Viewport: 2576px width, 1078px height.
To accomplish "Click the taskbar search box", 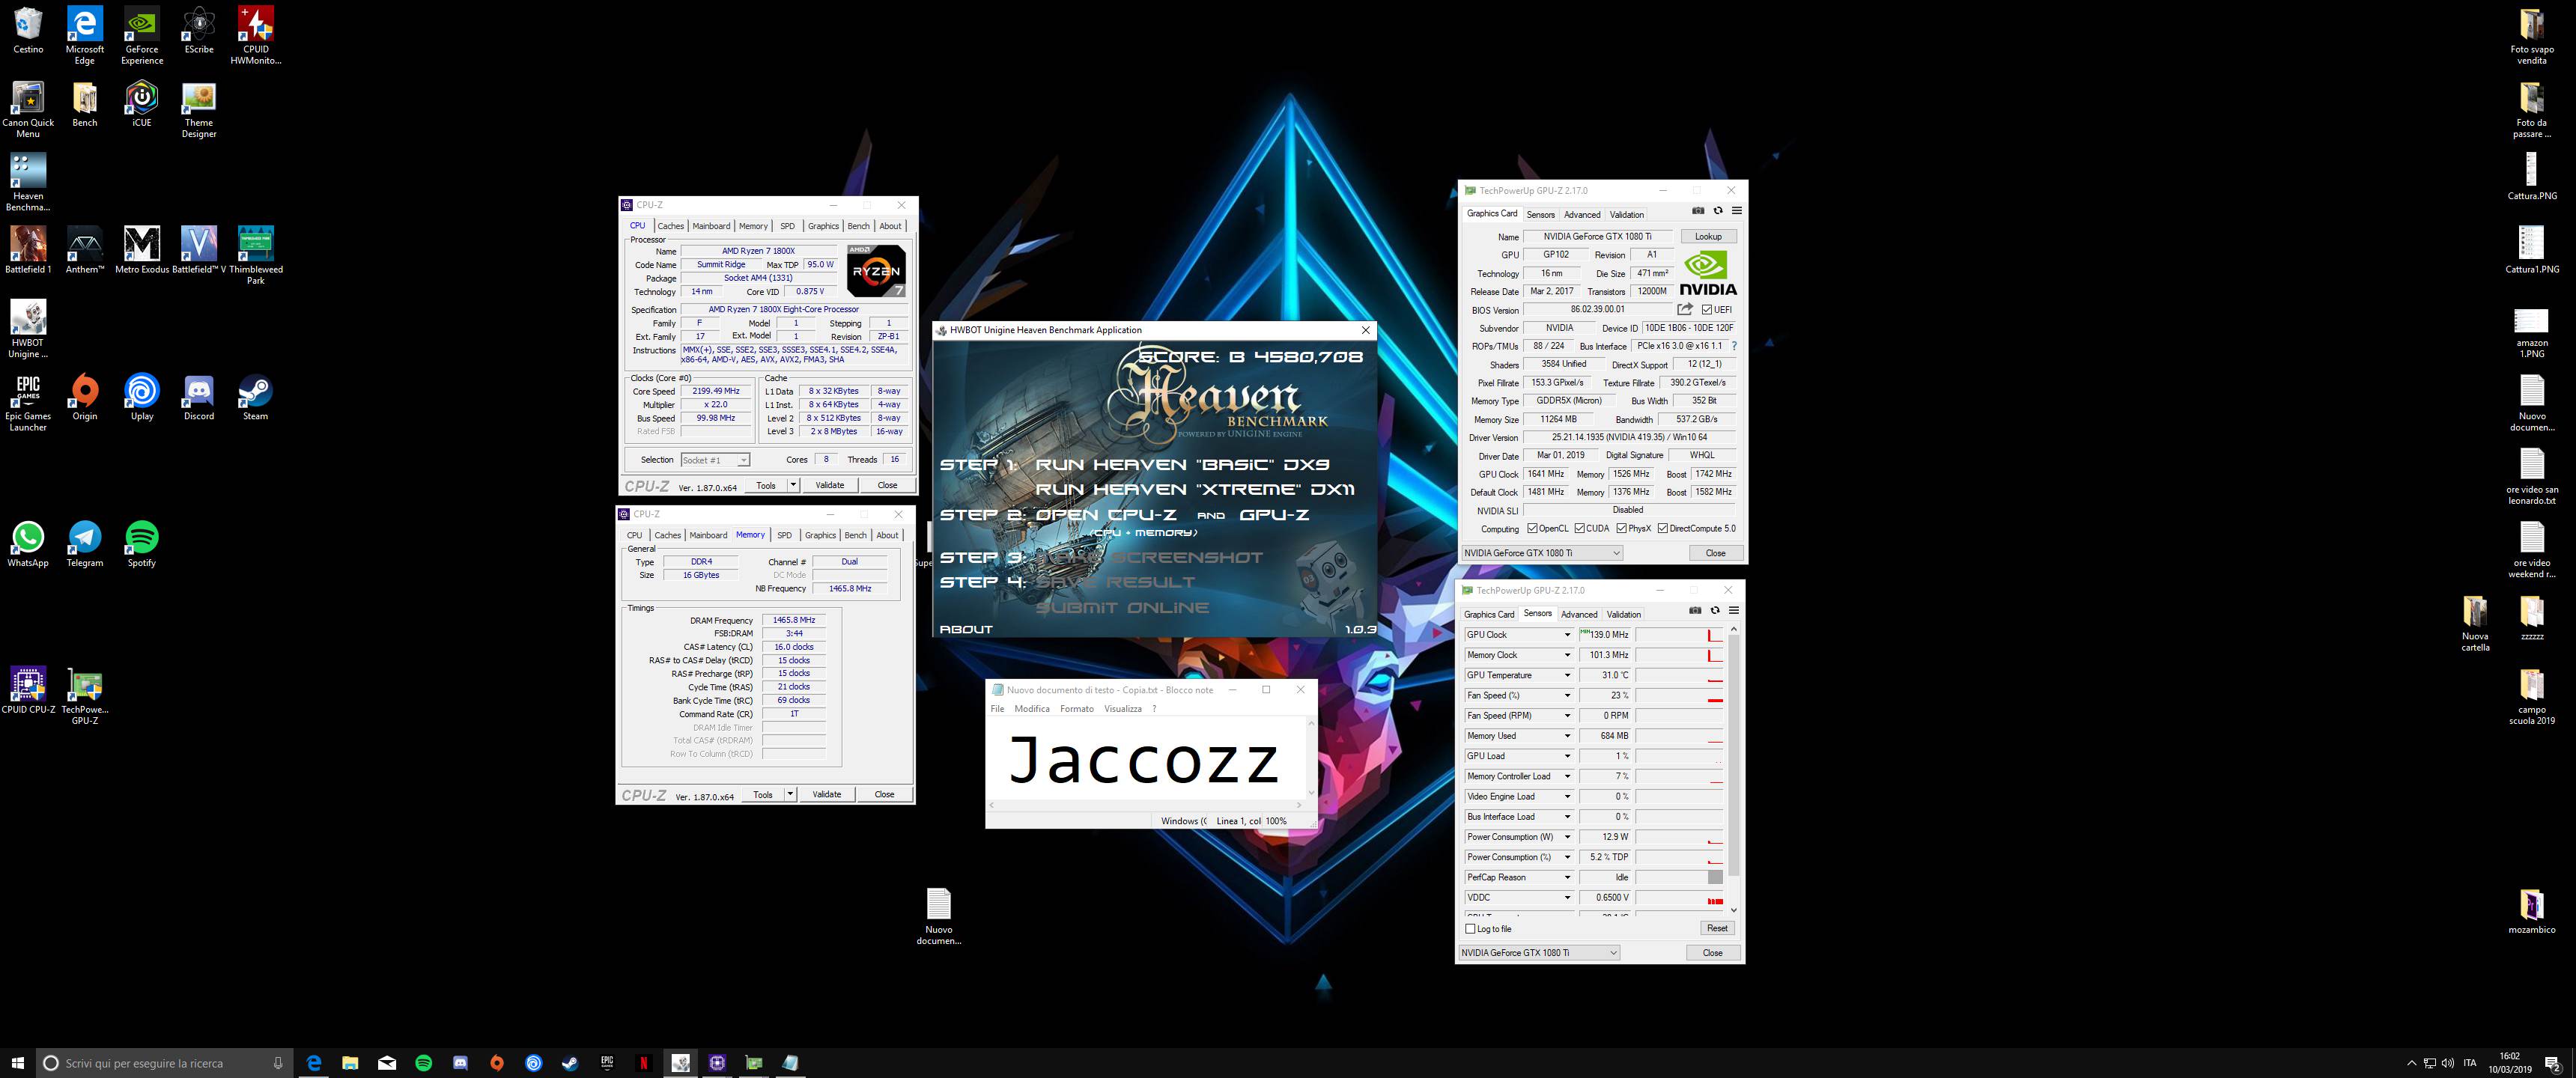I will coord(165,1063).
